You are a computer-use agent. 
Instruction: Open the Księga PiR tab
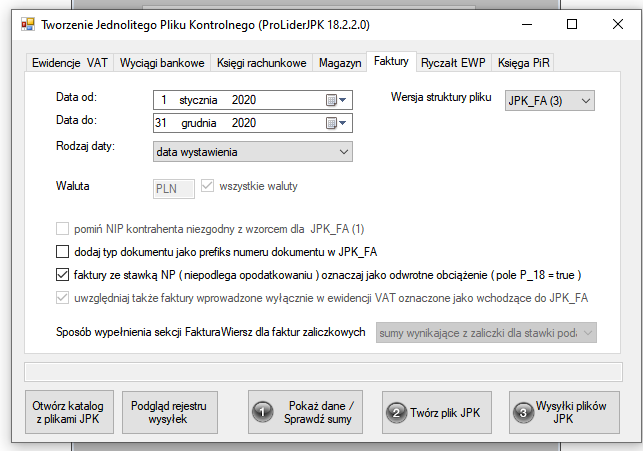point(523,63)
